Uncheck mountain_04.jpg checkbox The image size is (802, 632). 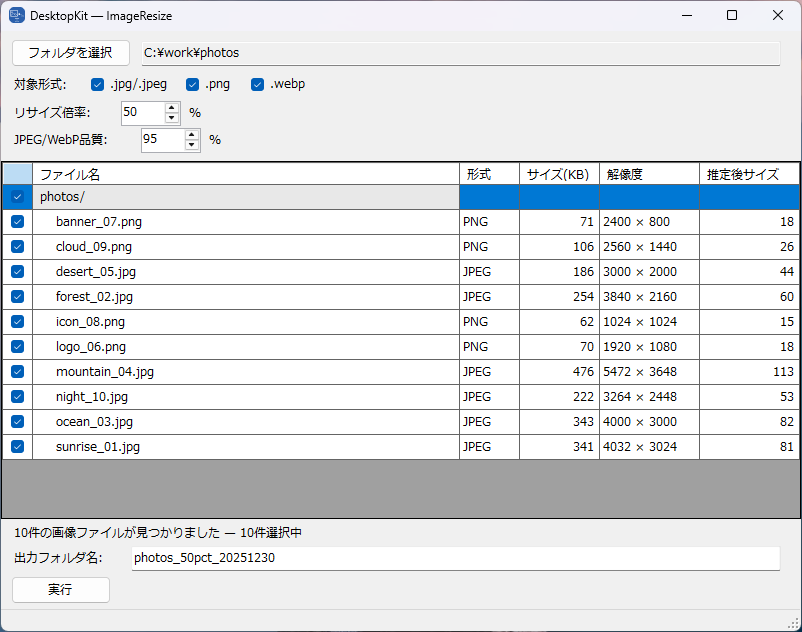coord(17,372)
